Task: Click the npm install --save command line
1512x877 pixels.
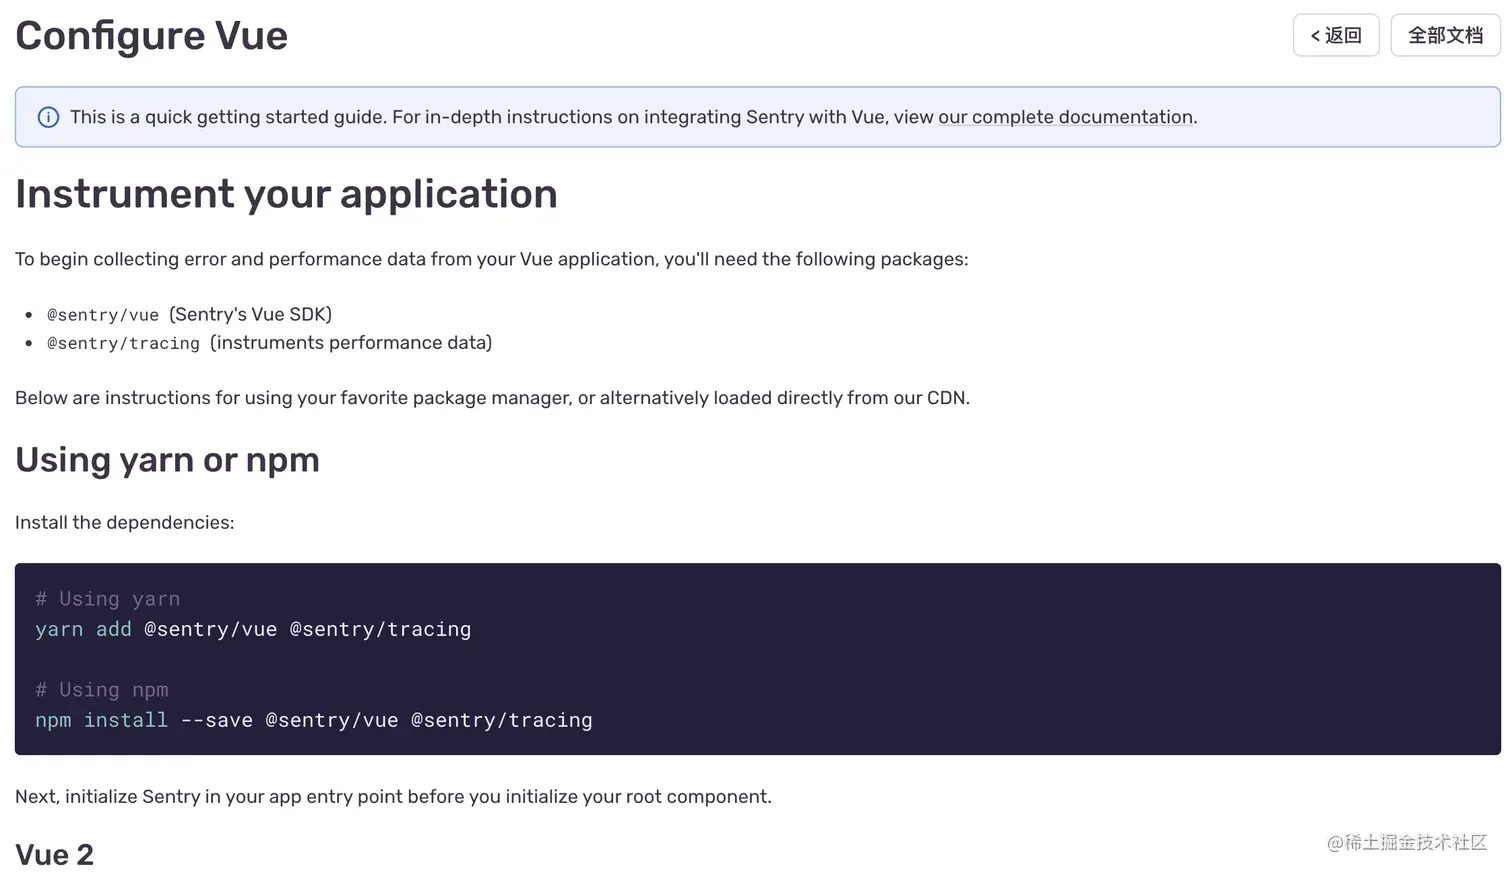Action: coord(313,720)
